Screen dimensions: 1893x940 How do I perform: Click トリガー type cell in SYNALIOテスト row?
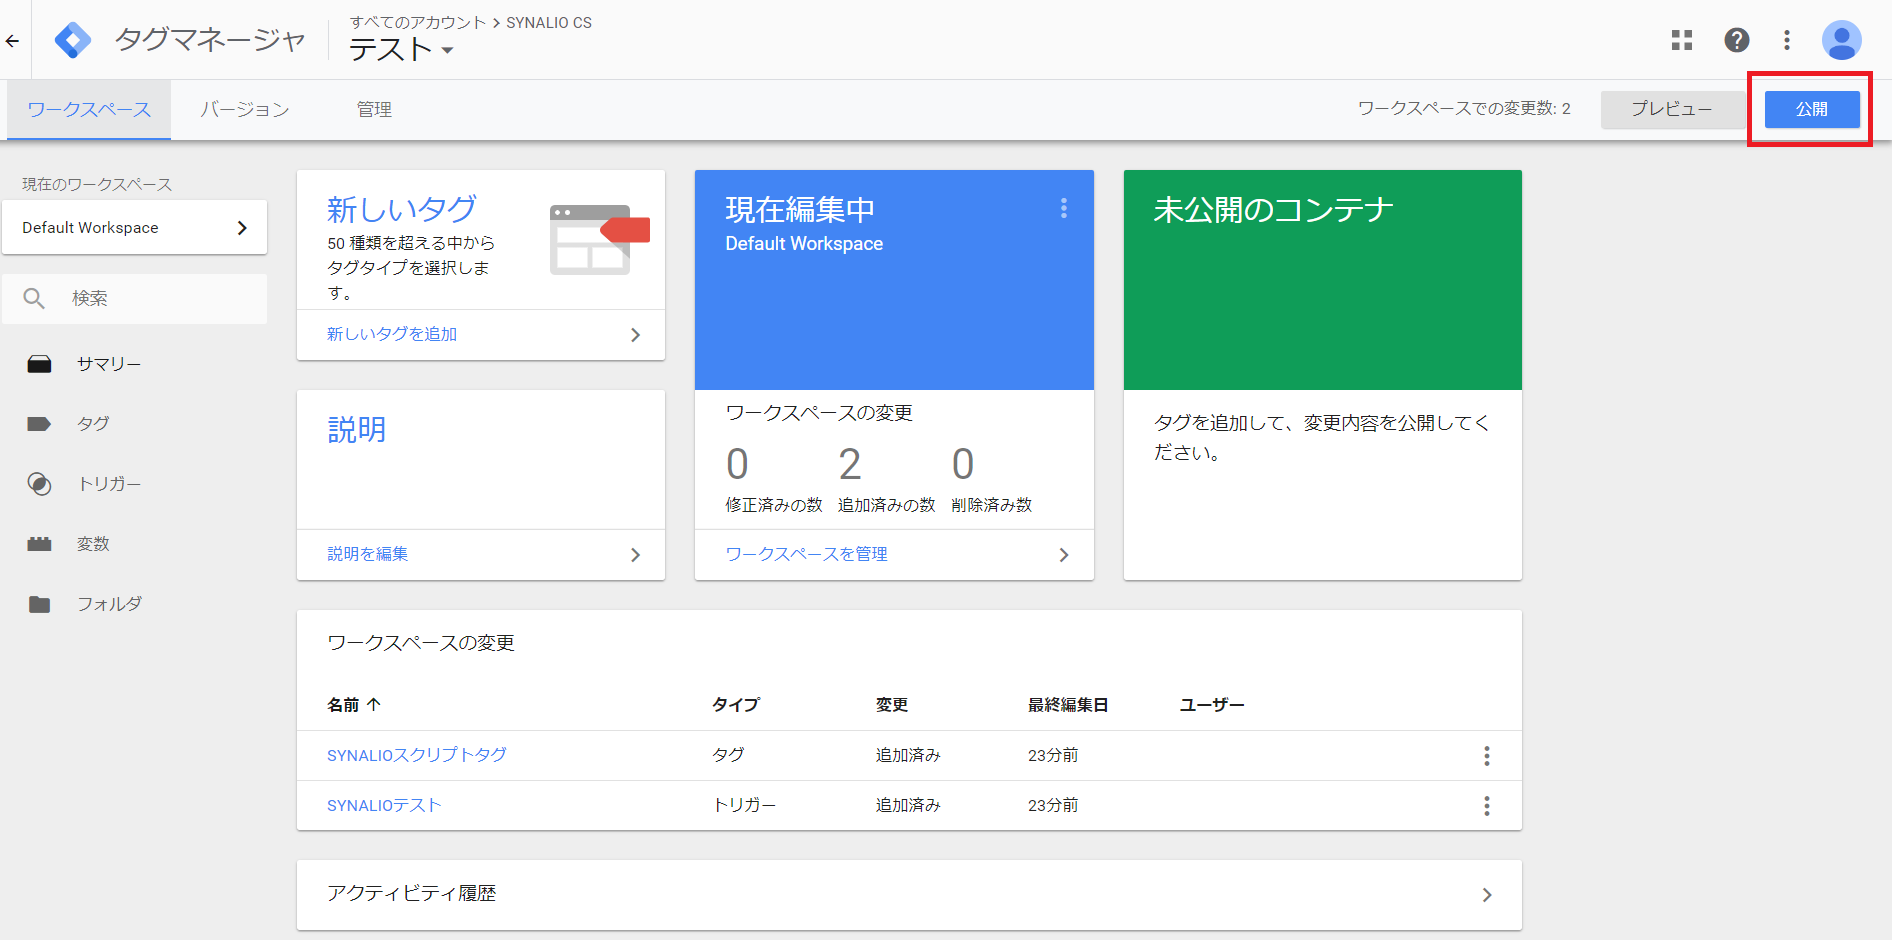744,805
